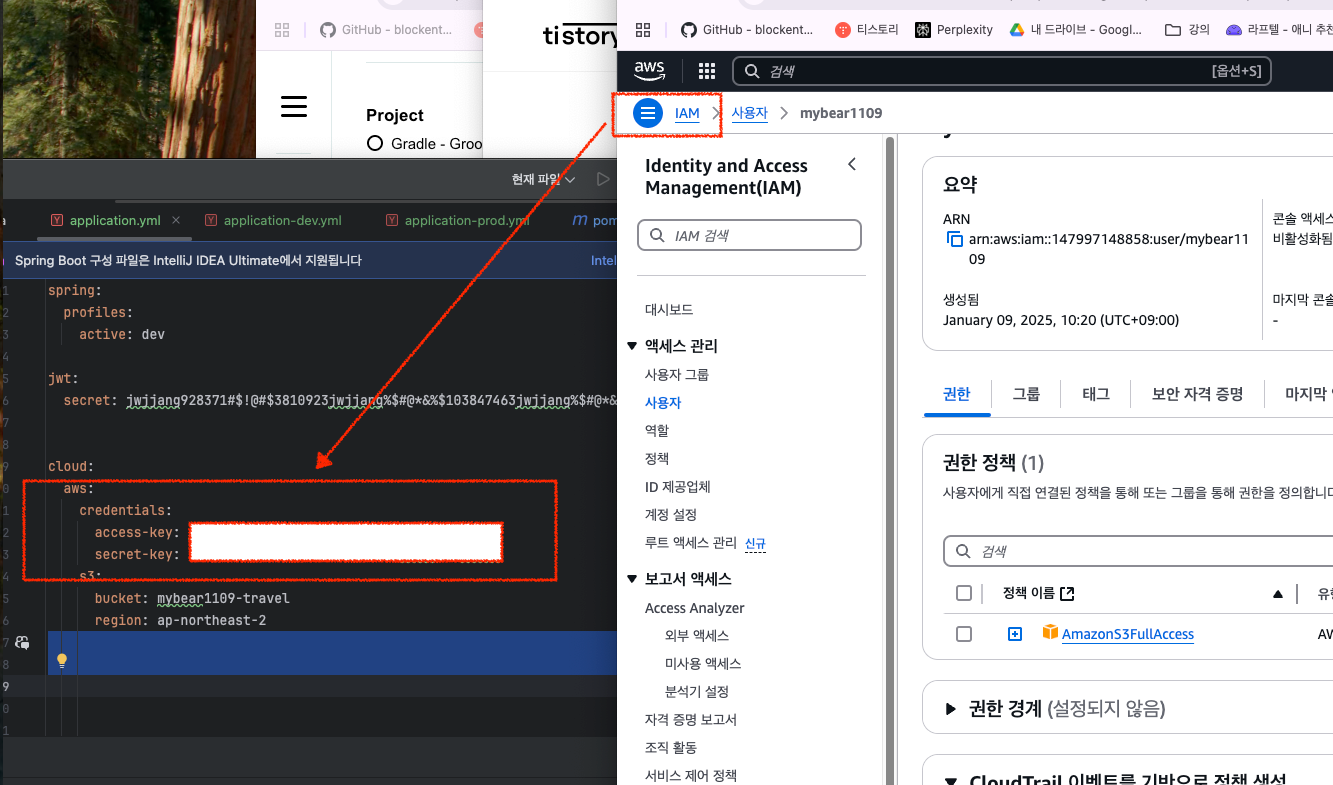The width and height of the screenshot is (1333, 785).
Task: Open 정책 in the IAM sidebar
Action: pos(657,458)
